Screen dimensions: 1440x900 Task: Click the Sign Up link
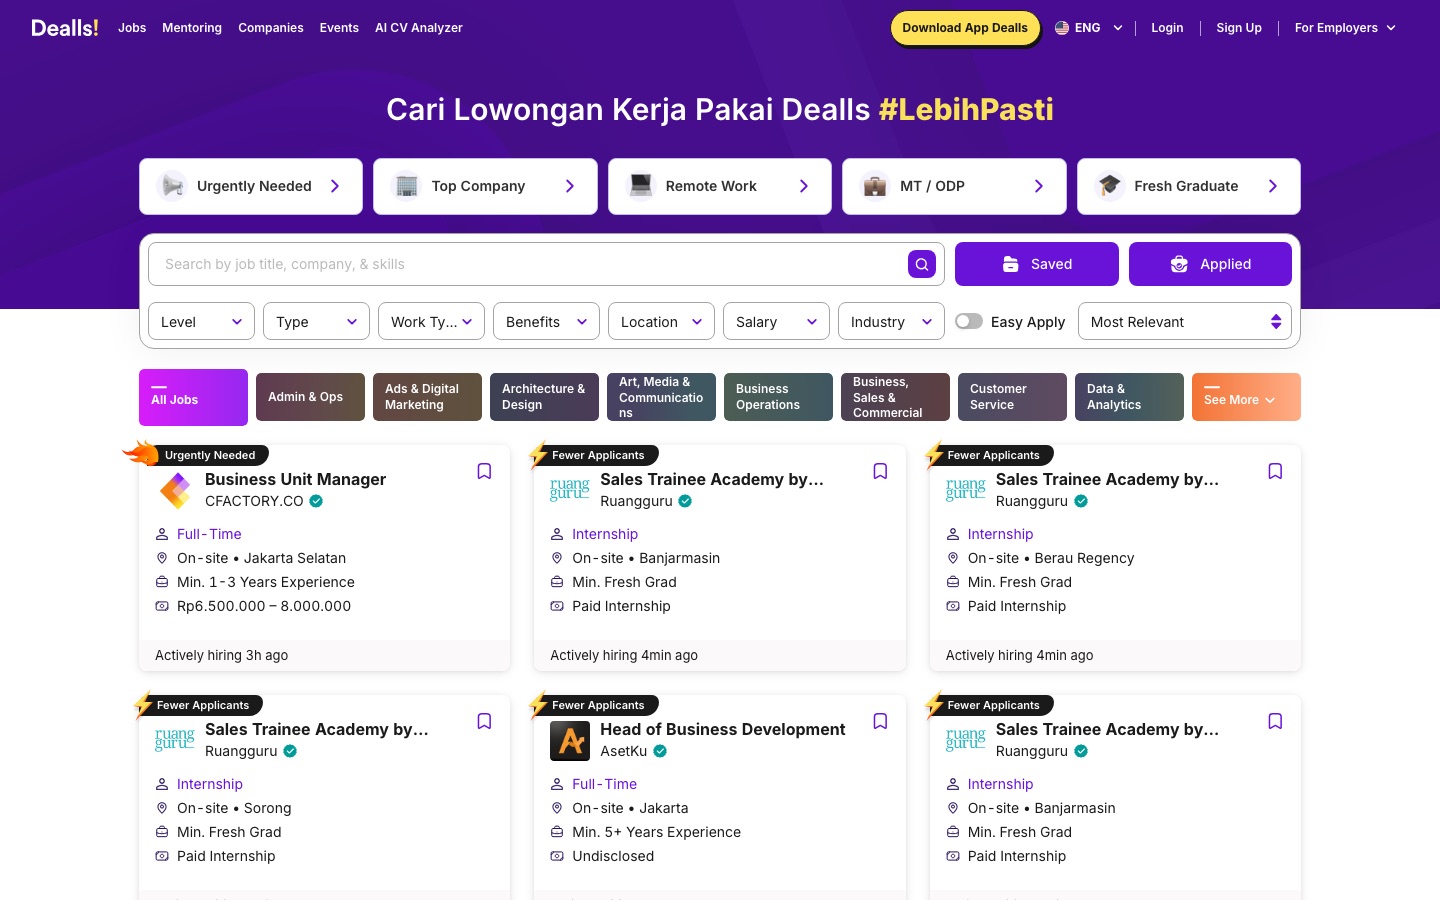click(x=1239, y=28)
